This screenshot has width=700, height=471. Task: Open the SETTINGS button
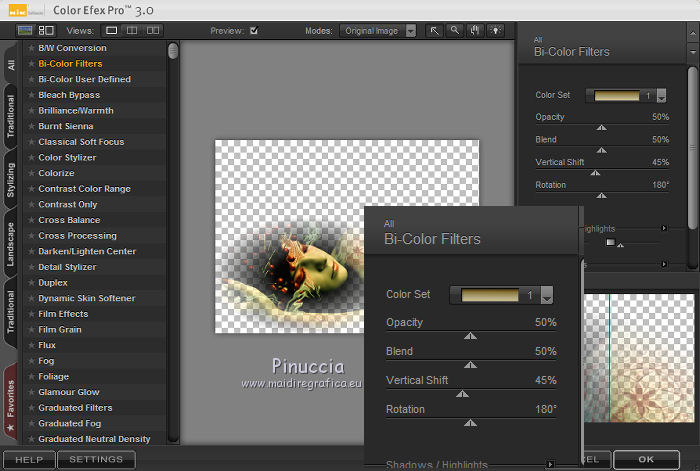coord(96,459)
